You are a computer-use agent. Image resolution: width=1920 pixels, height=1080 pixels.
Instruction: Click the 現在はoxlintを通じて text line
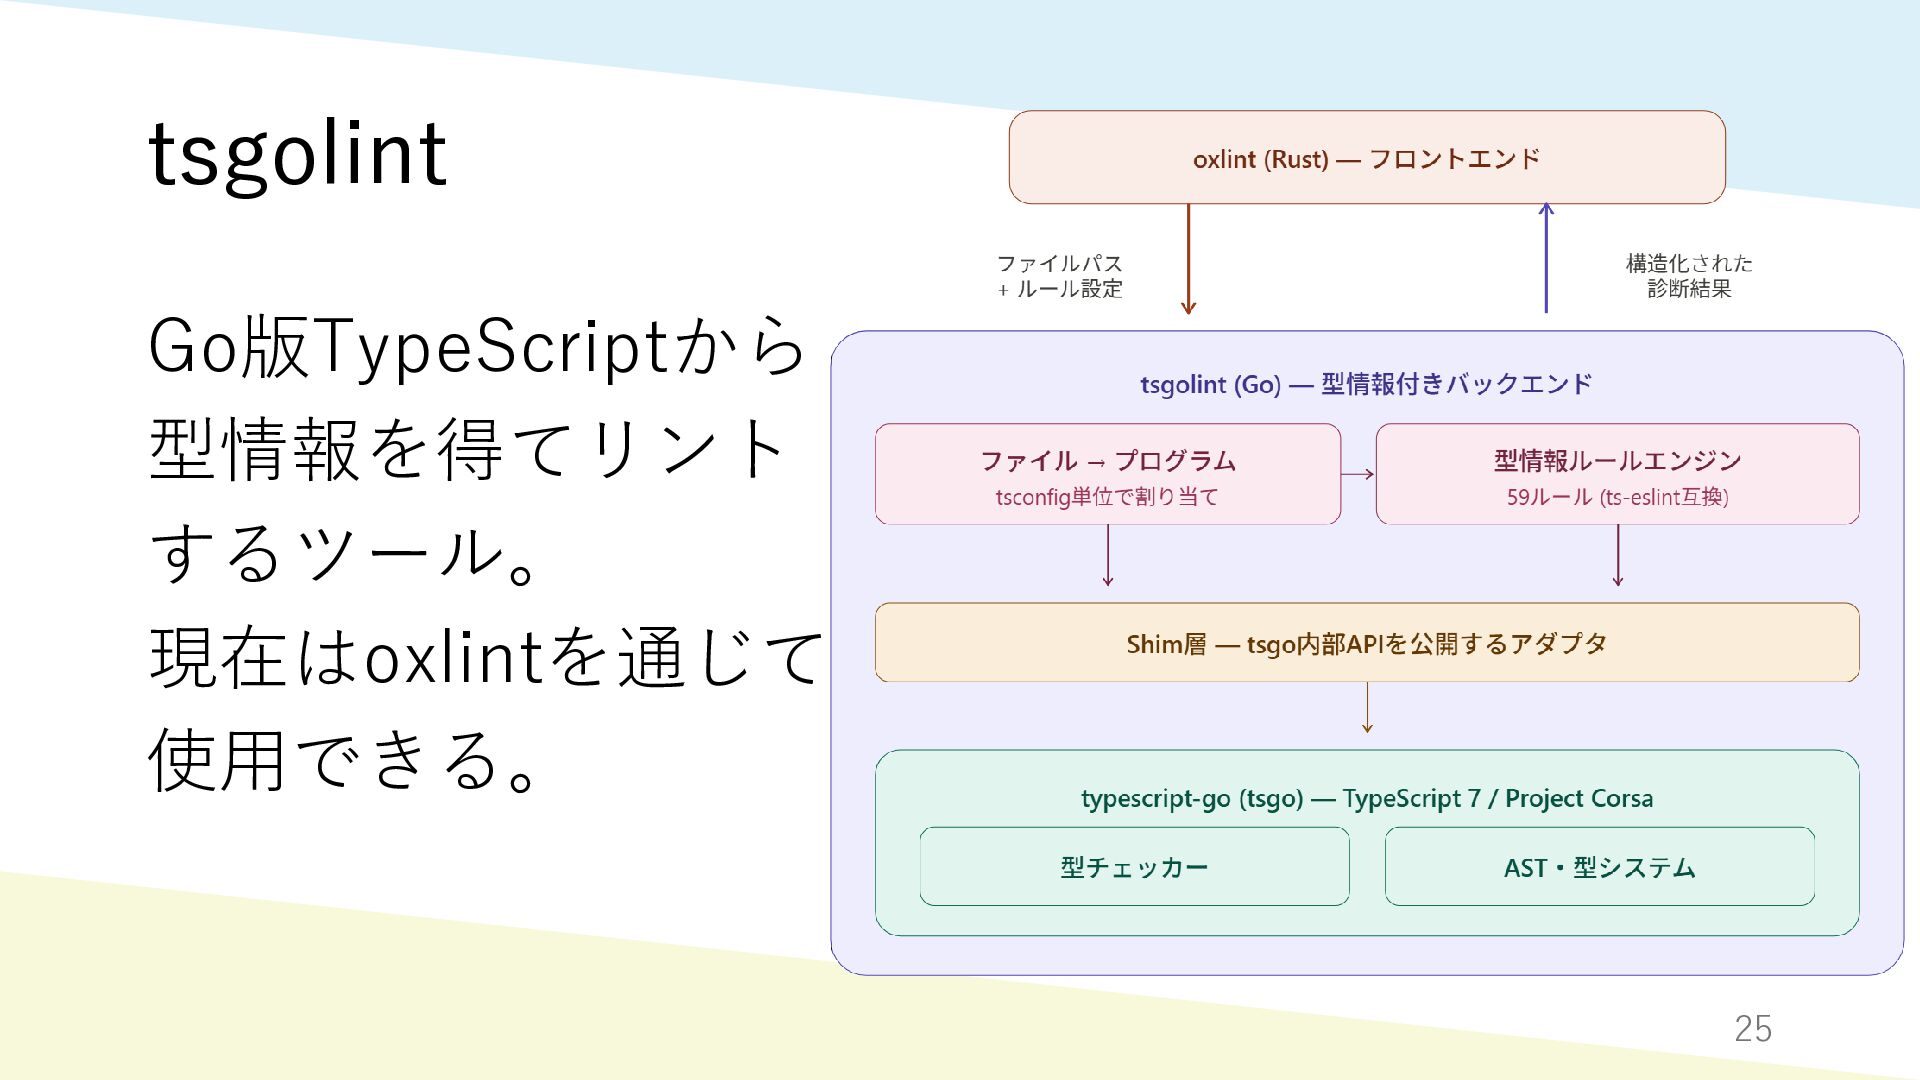pos(485,657)
